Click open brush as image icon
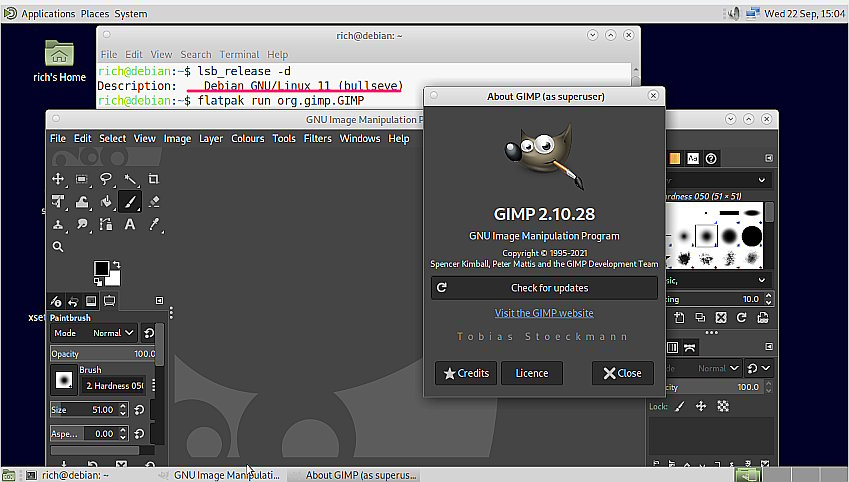The image size is (849, 482). pyautogui.click(x=763, y=318)
